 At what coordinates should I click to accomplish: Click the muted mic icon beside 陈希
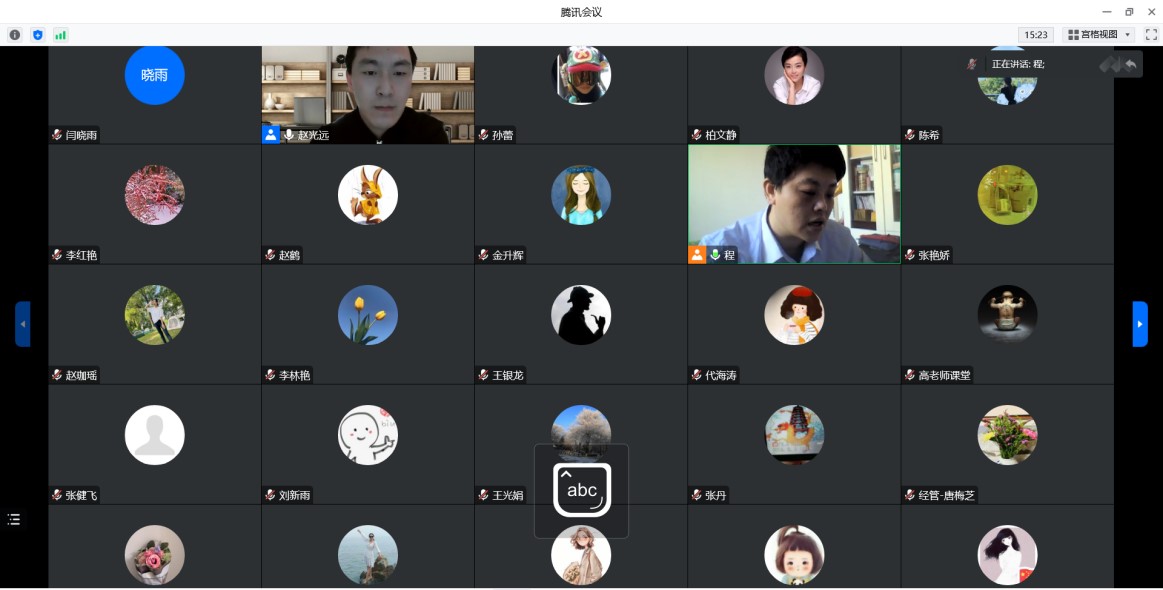[910, 135]
